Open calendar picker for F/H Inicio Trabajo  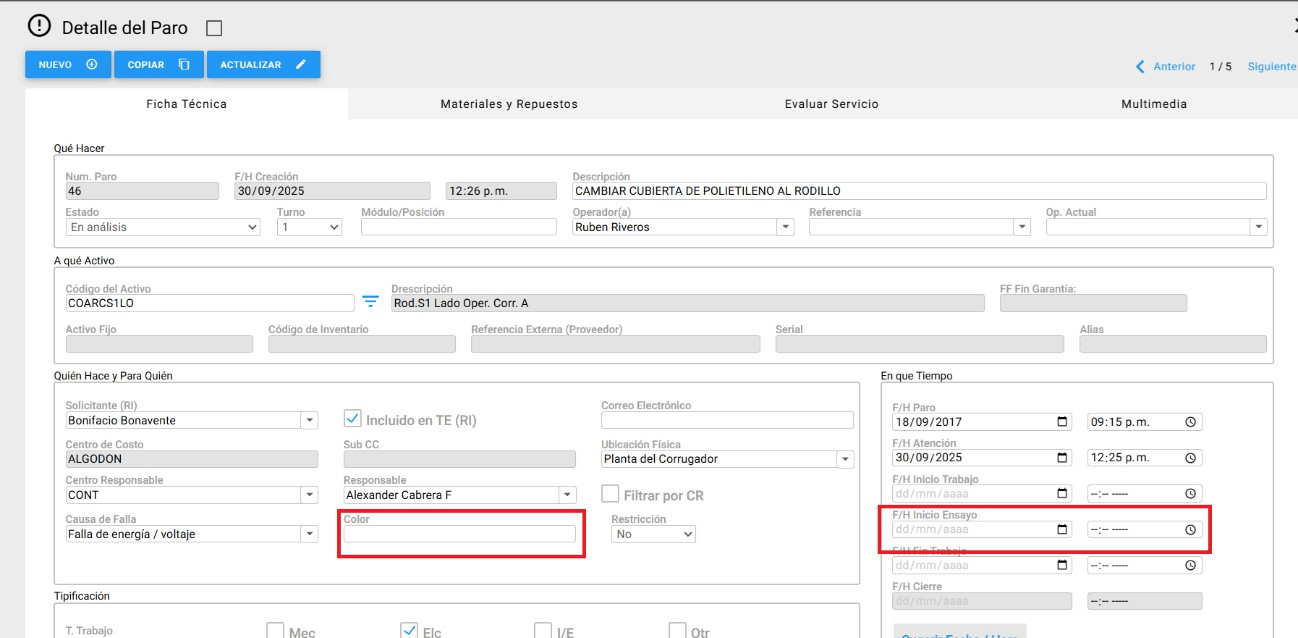[x=1062, y=494]
